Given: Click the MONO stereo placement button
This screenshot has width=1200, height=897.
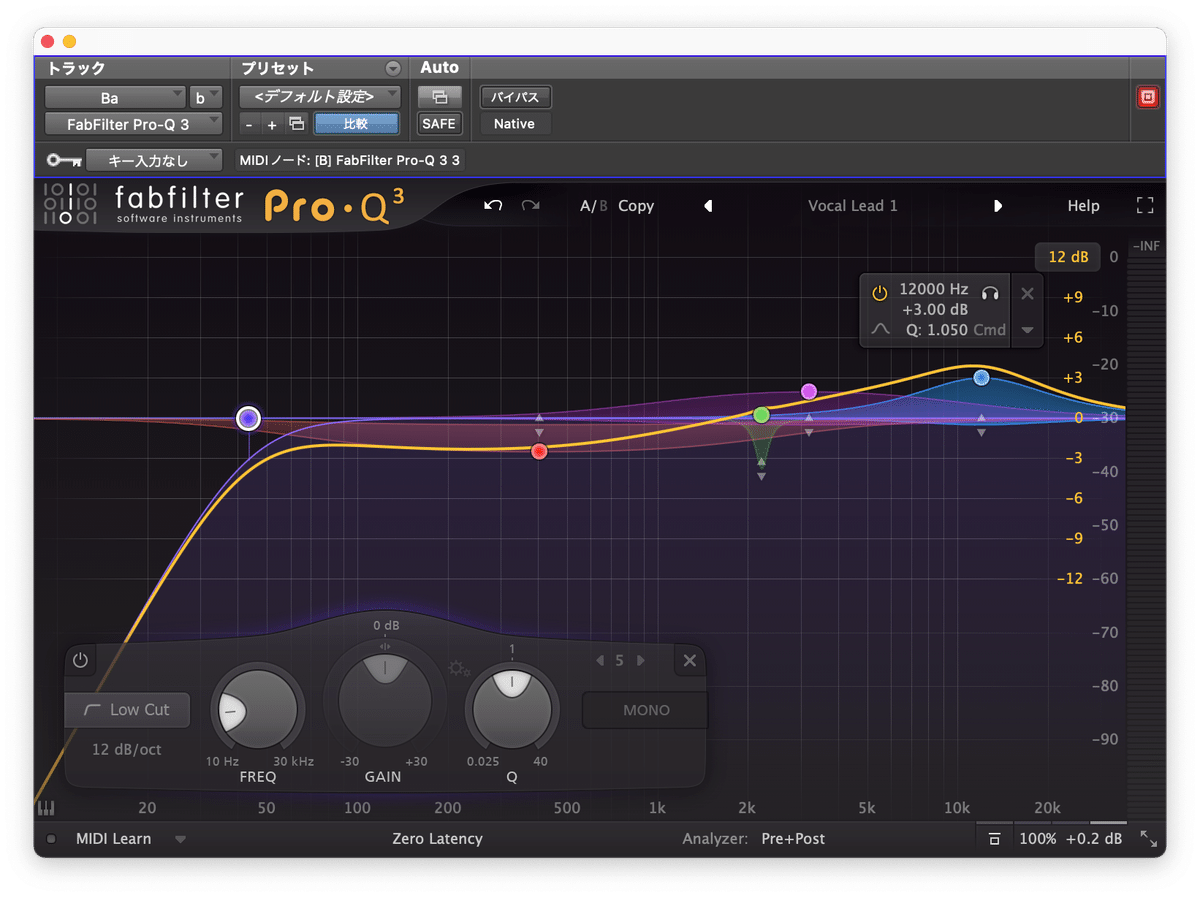Looking at the screenshot, I should click(645, 710).
